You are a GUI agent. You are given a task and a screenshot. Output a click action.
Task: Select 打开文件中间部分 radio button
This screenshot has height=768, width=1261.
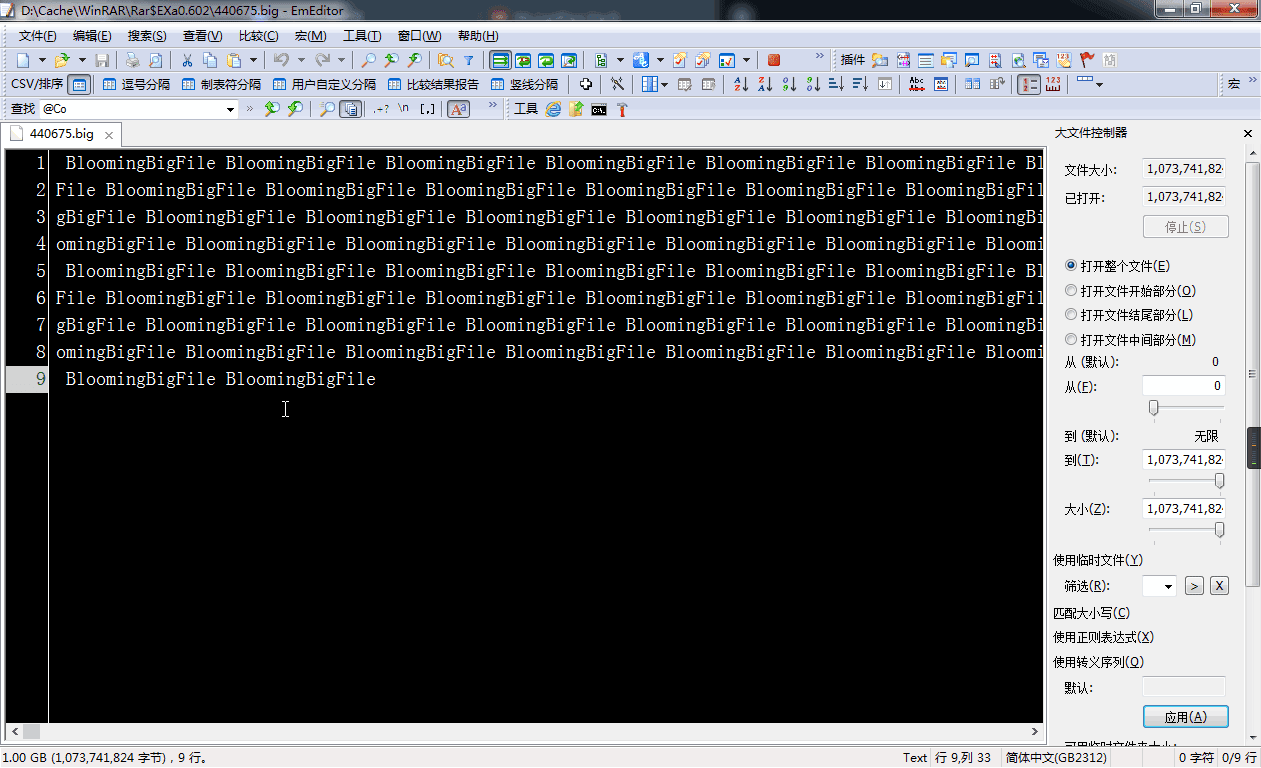click(1071, 340)
